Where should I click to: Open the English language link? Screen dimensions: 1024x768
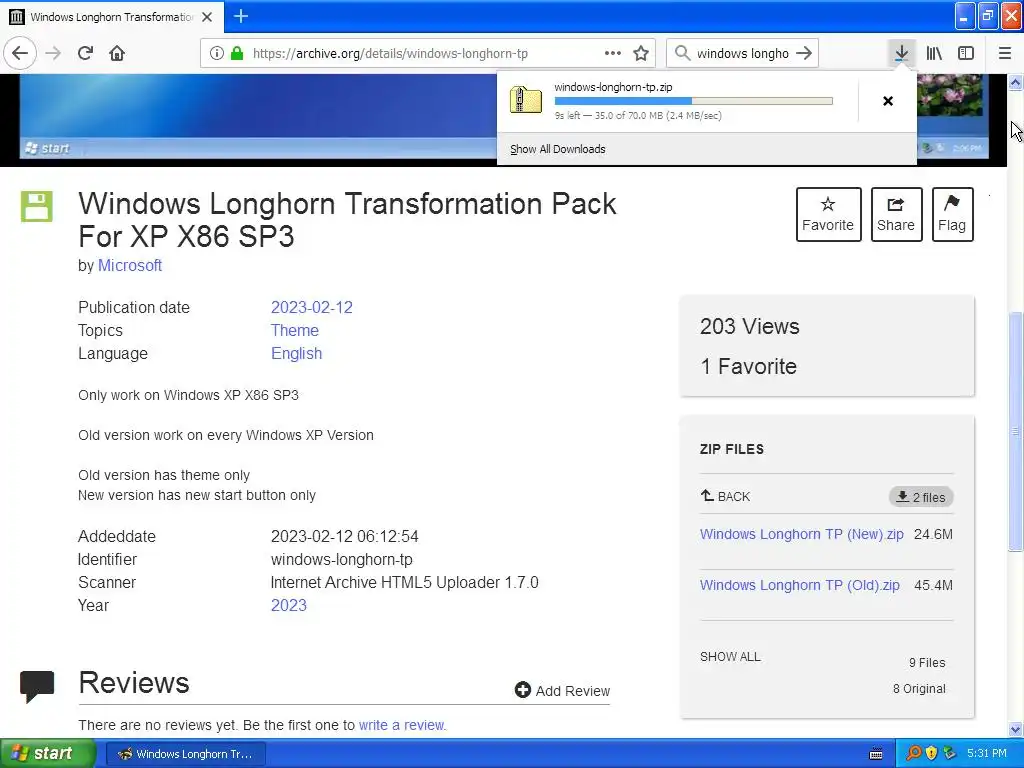point(296,353)
